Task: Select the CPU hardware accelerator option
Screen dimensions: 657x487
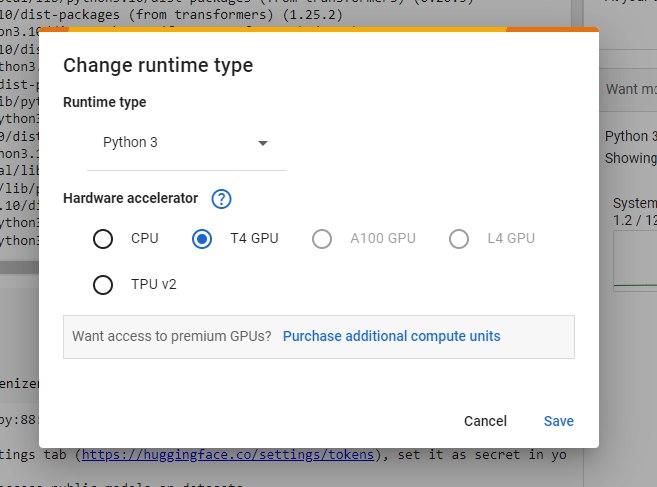Action: coord(103,239)
